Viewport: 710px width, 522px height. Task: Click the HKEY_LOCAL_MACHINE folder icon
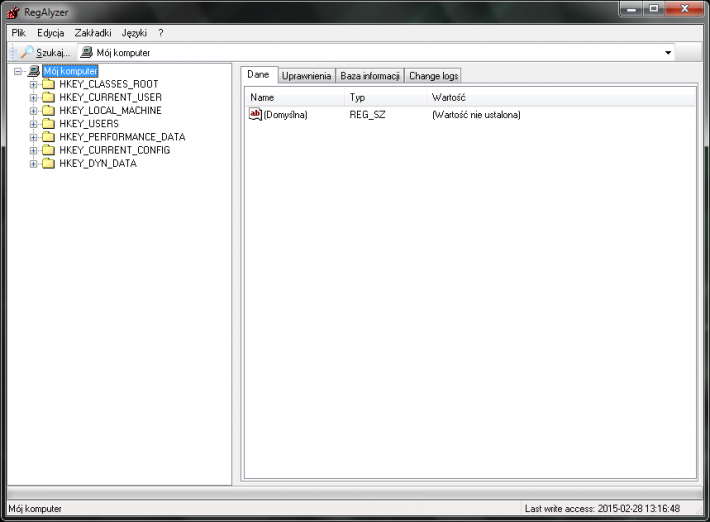tap(48, 110)
